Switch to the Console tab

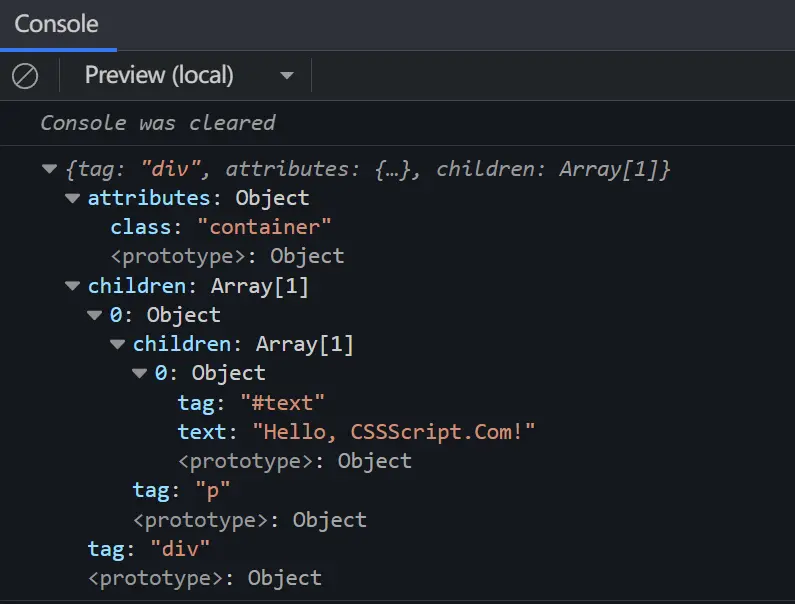tap(56, 24)
